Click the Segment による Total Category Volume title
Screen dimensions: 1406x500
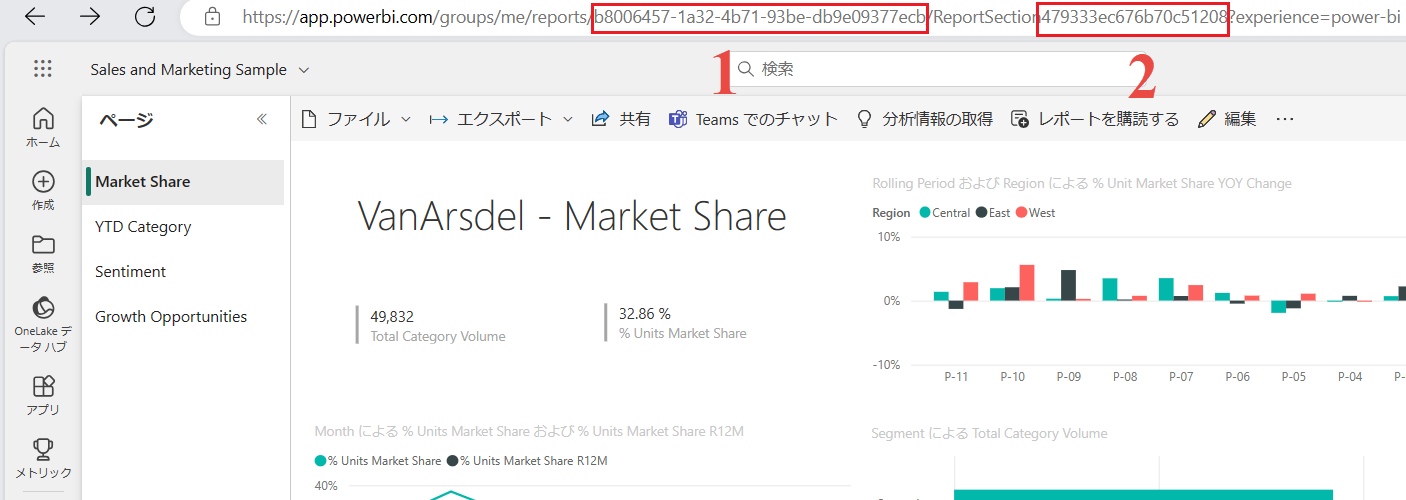[989, 433]
